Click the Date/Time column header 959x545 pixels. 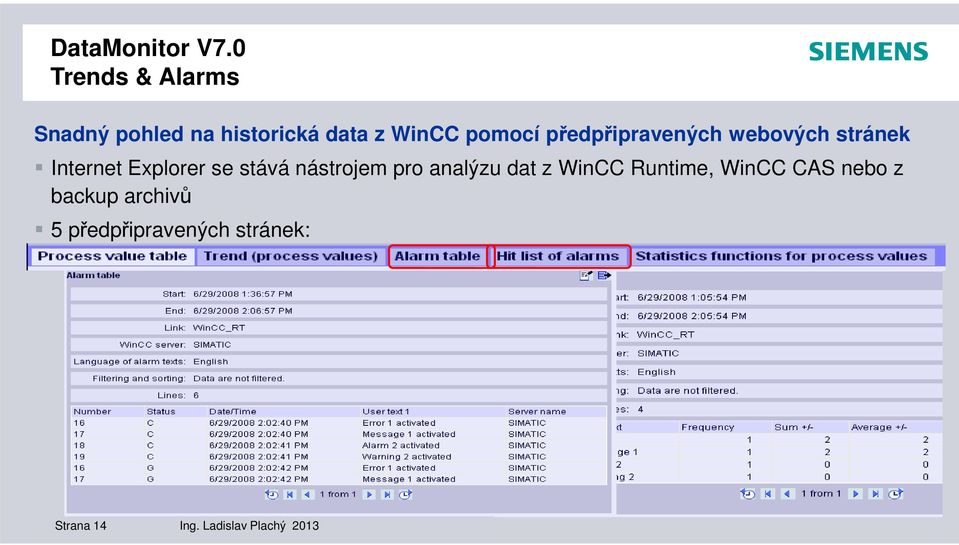(232, 412)
